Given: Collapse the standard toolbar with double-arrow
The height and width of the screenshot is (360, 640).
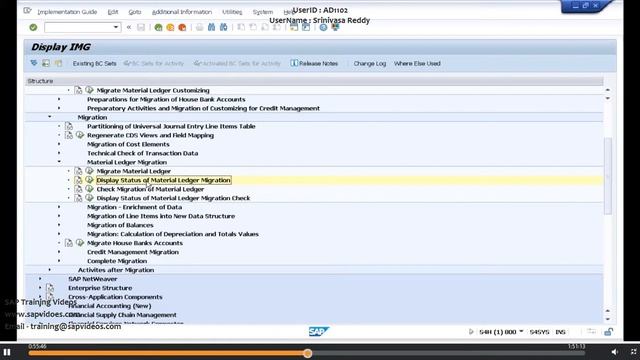Looking at the screenshot, I should pyautogui.click(x=129, y=27).
